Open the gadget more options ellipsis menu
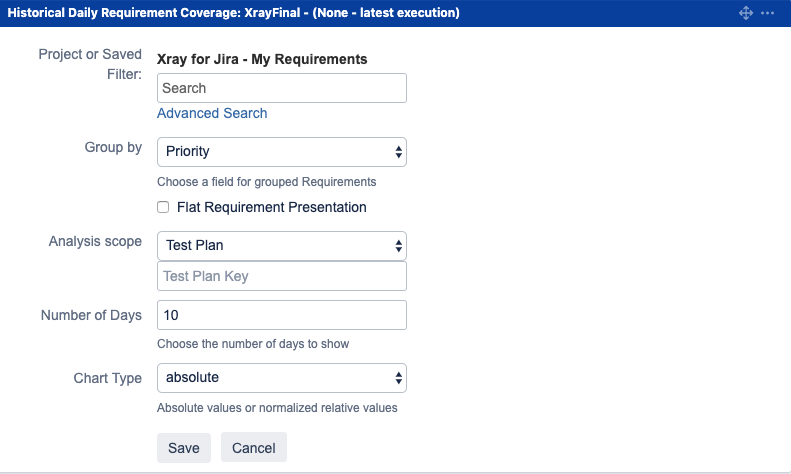The image size is (791, 474). click(767, 13)
